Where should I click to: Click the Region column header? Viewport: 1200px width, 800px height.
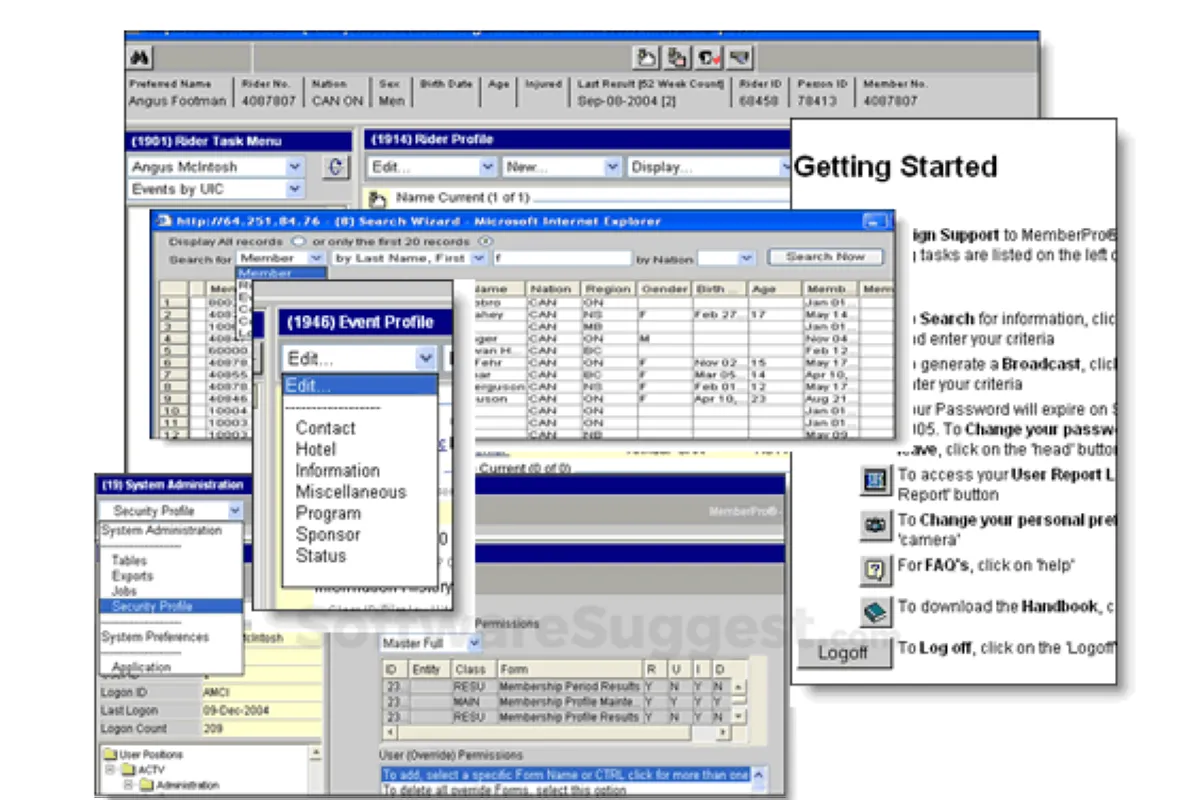(608, 289)
